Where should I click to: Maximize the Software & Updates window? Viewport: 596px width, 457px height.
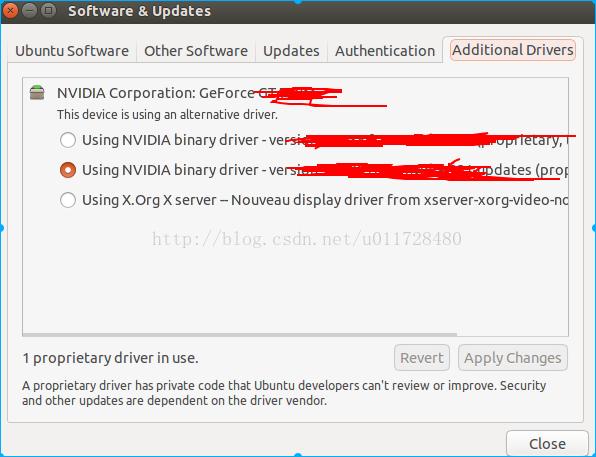(x=49, y=11)
